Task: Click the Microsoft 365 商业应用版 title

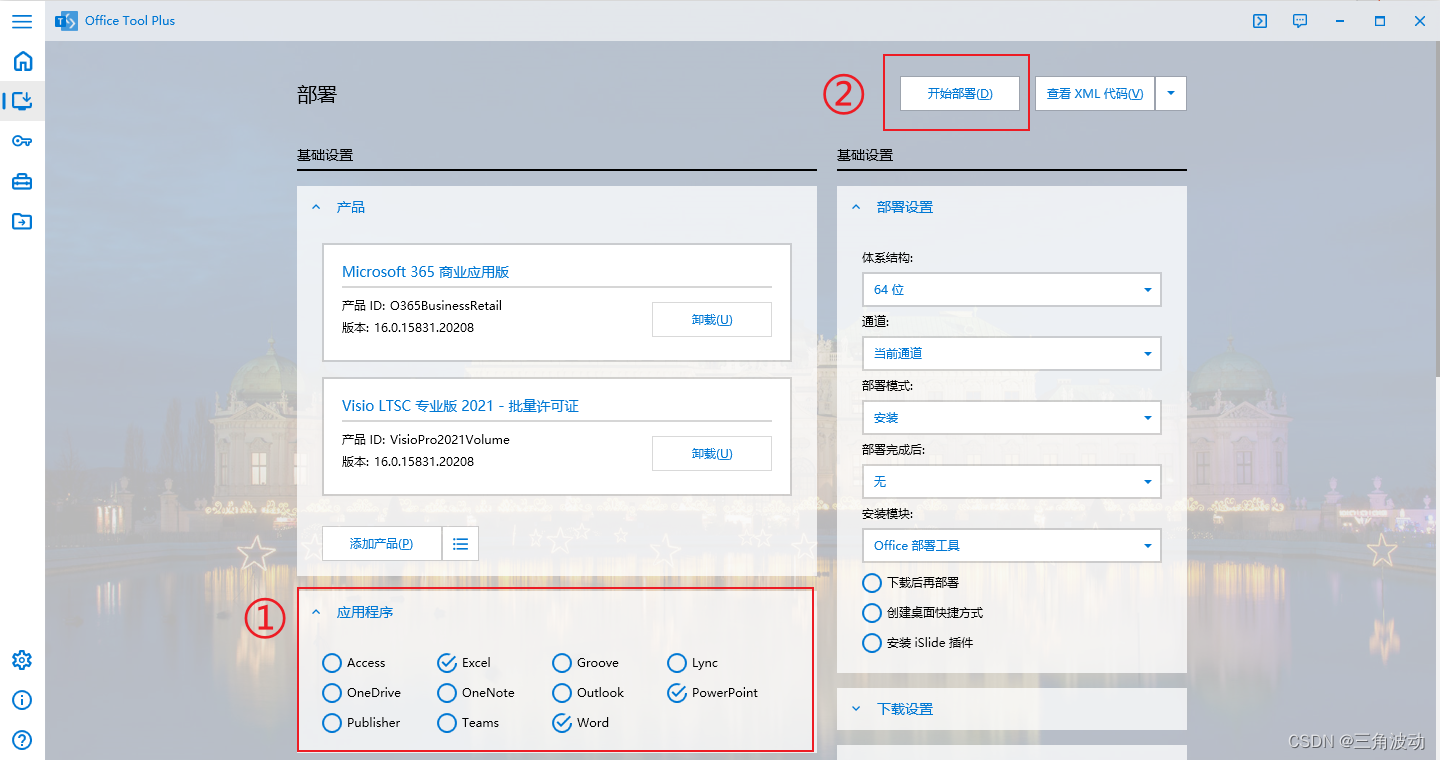Action: [x=426, y=272]
